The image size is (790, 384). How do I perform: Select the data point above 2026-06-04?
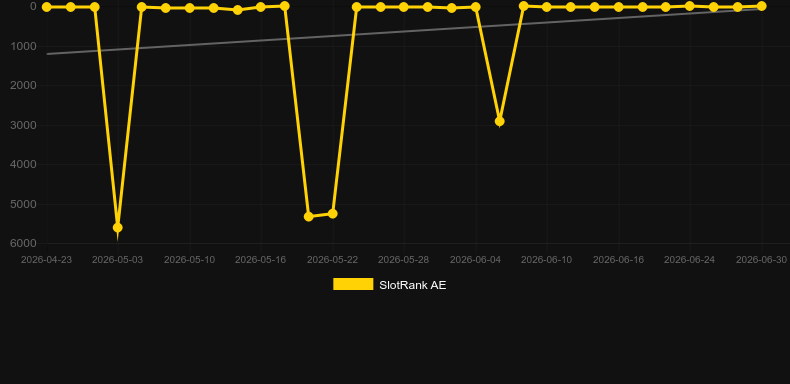coord(475,7)
